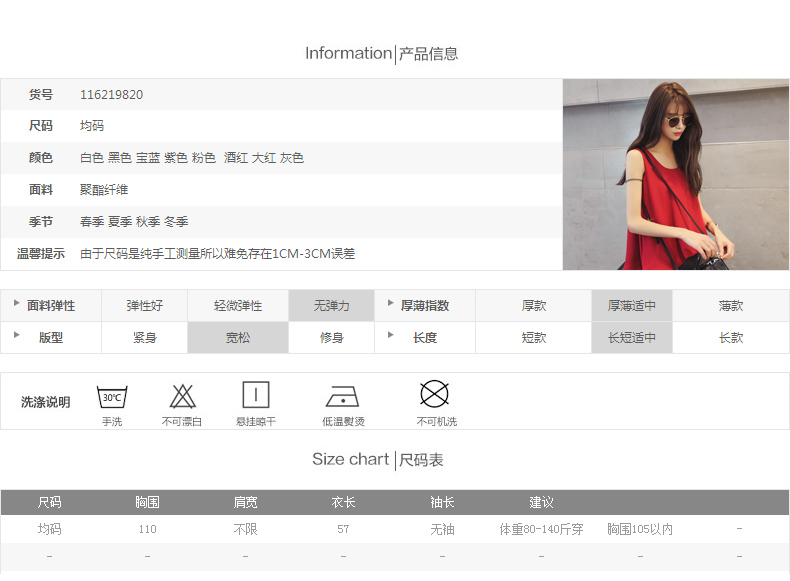Click the 30°C hand wash icon
This screenshot has height=581, width=790.
coord(111,396)
